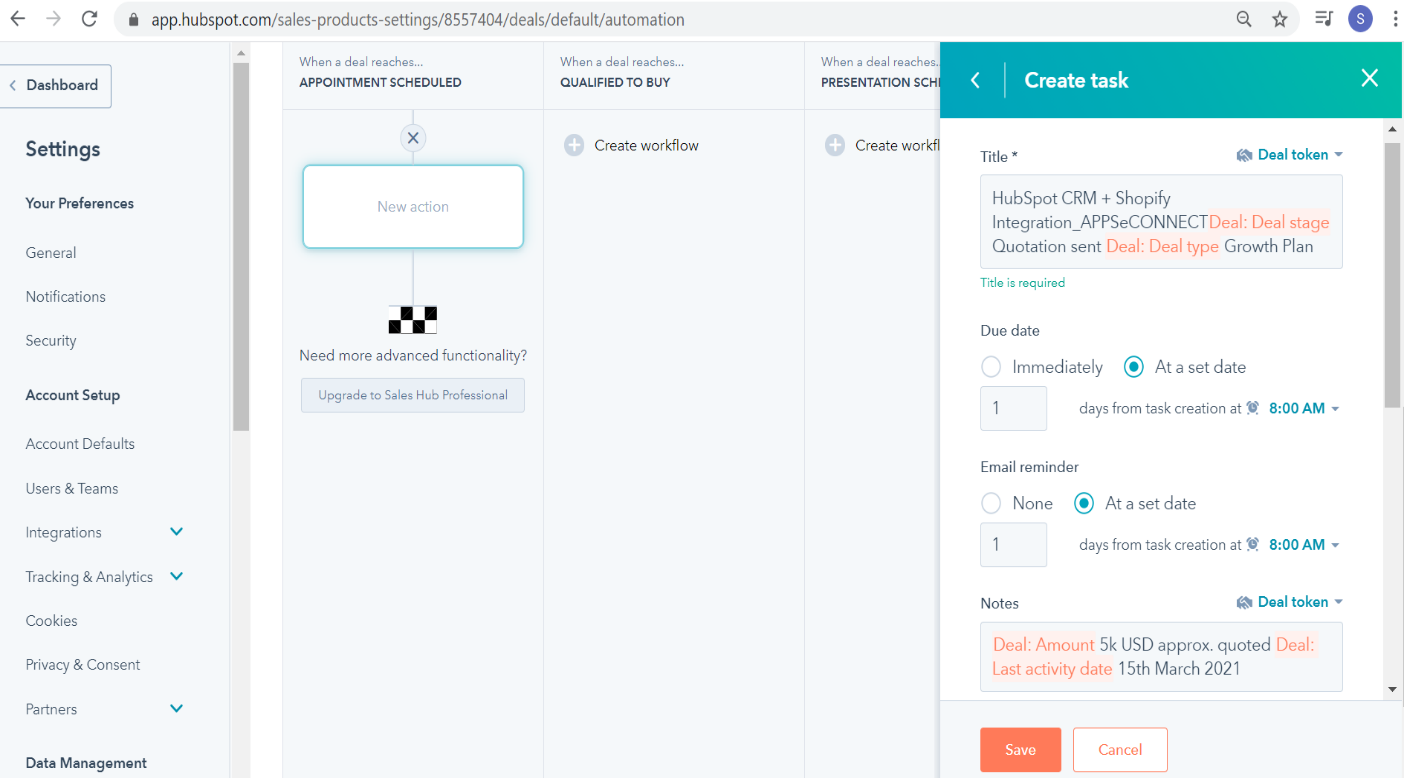Viewport: 1404px width, 778px height.
Task: Click the Deal: Deal stage token in Title
Action: [1269, 222]
